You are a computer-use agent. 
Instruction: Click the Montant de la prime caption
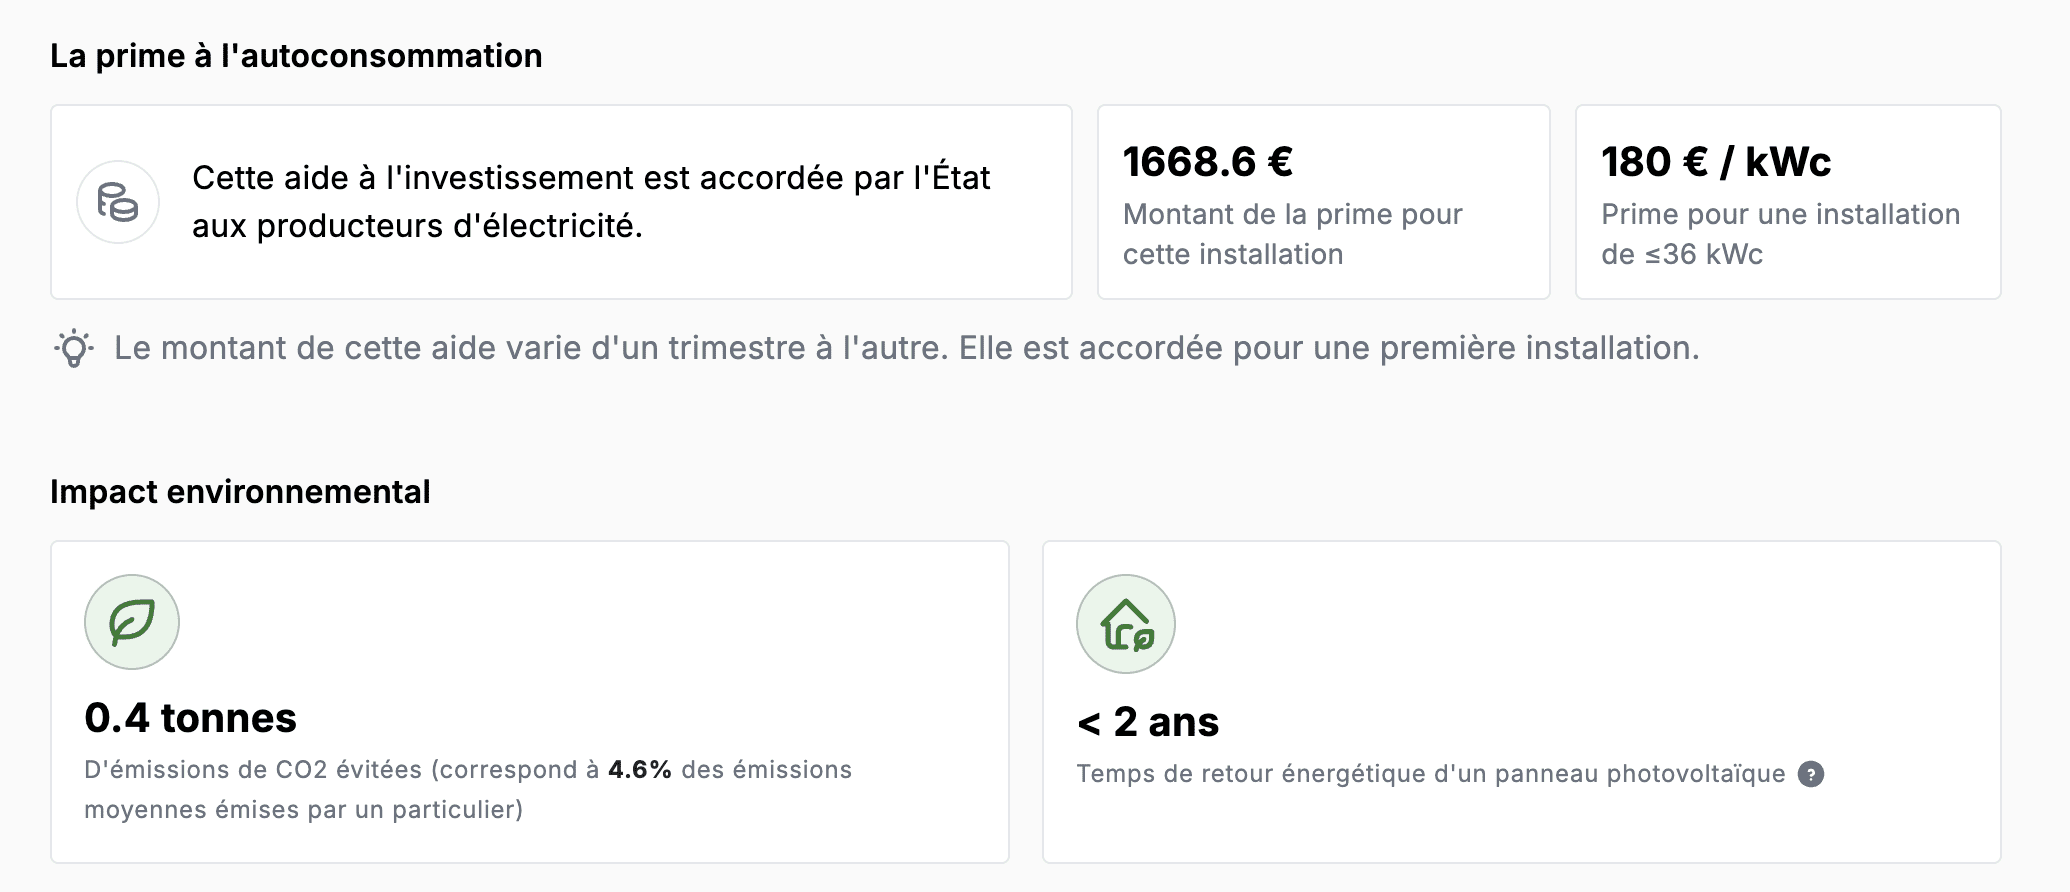(x=1293, y=234)
